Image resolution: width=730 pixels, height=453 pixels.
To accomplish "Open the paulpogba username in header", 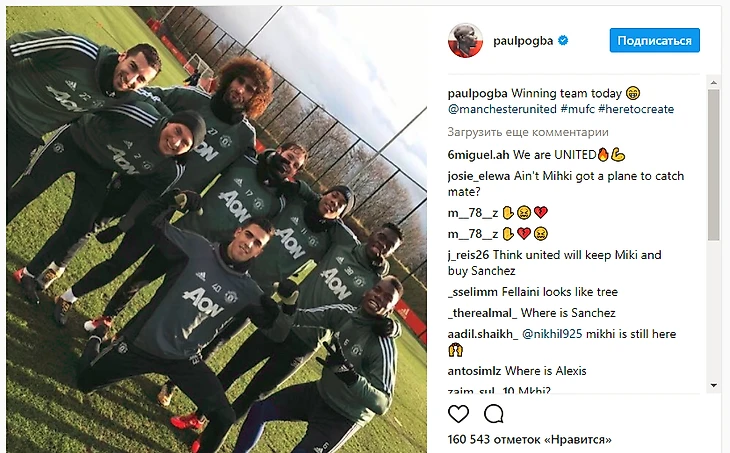I will coord(523,41).
